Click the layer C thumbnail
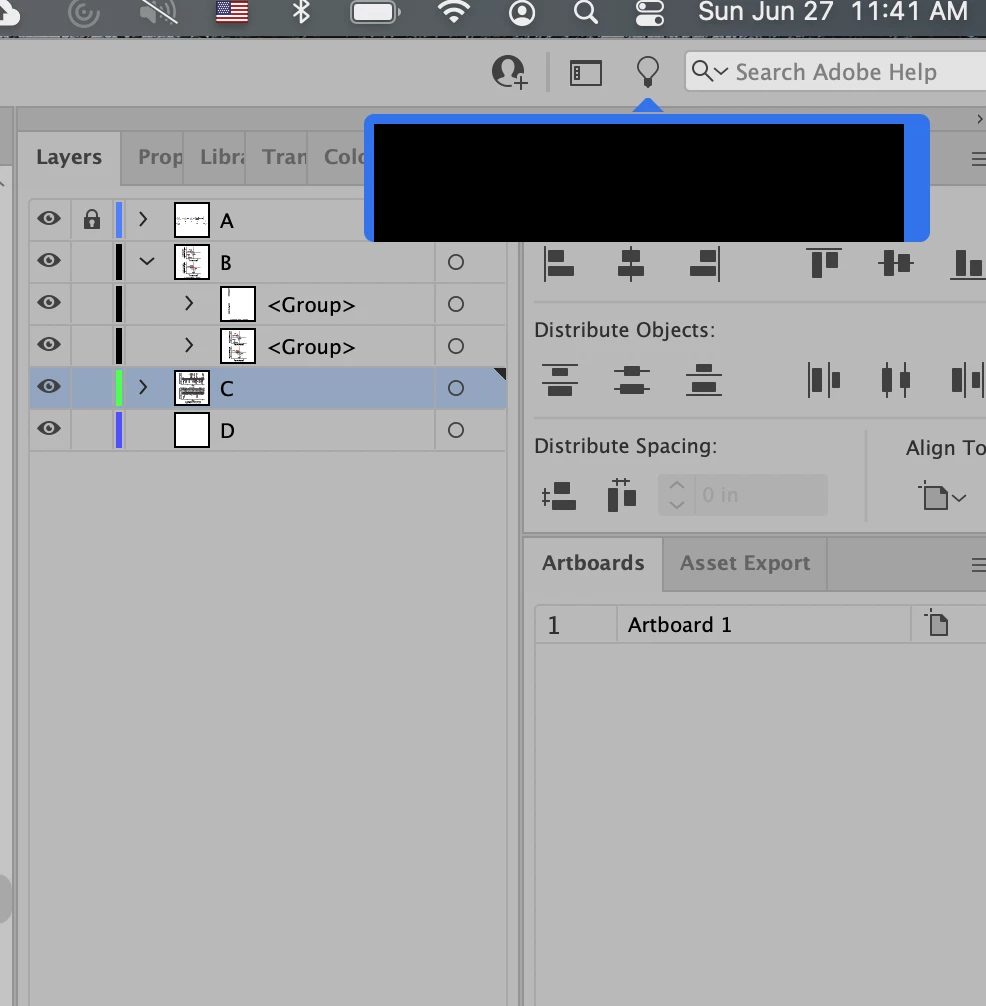Screen dimensions: 986x1006 [192, 388]
